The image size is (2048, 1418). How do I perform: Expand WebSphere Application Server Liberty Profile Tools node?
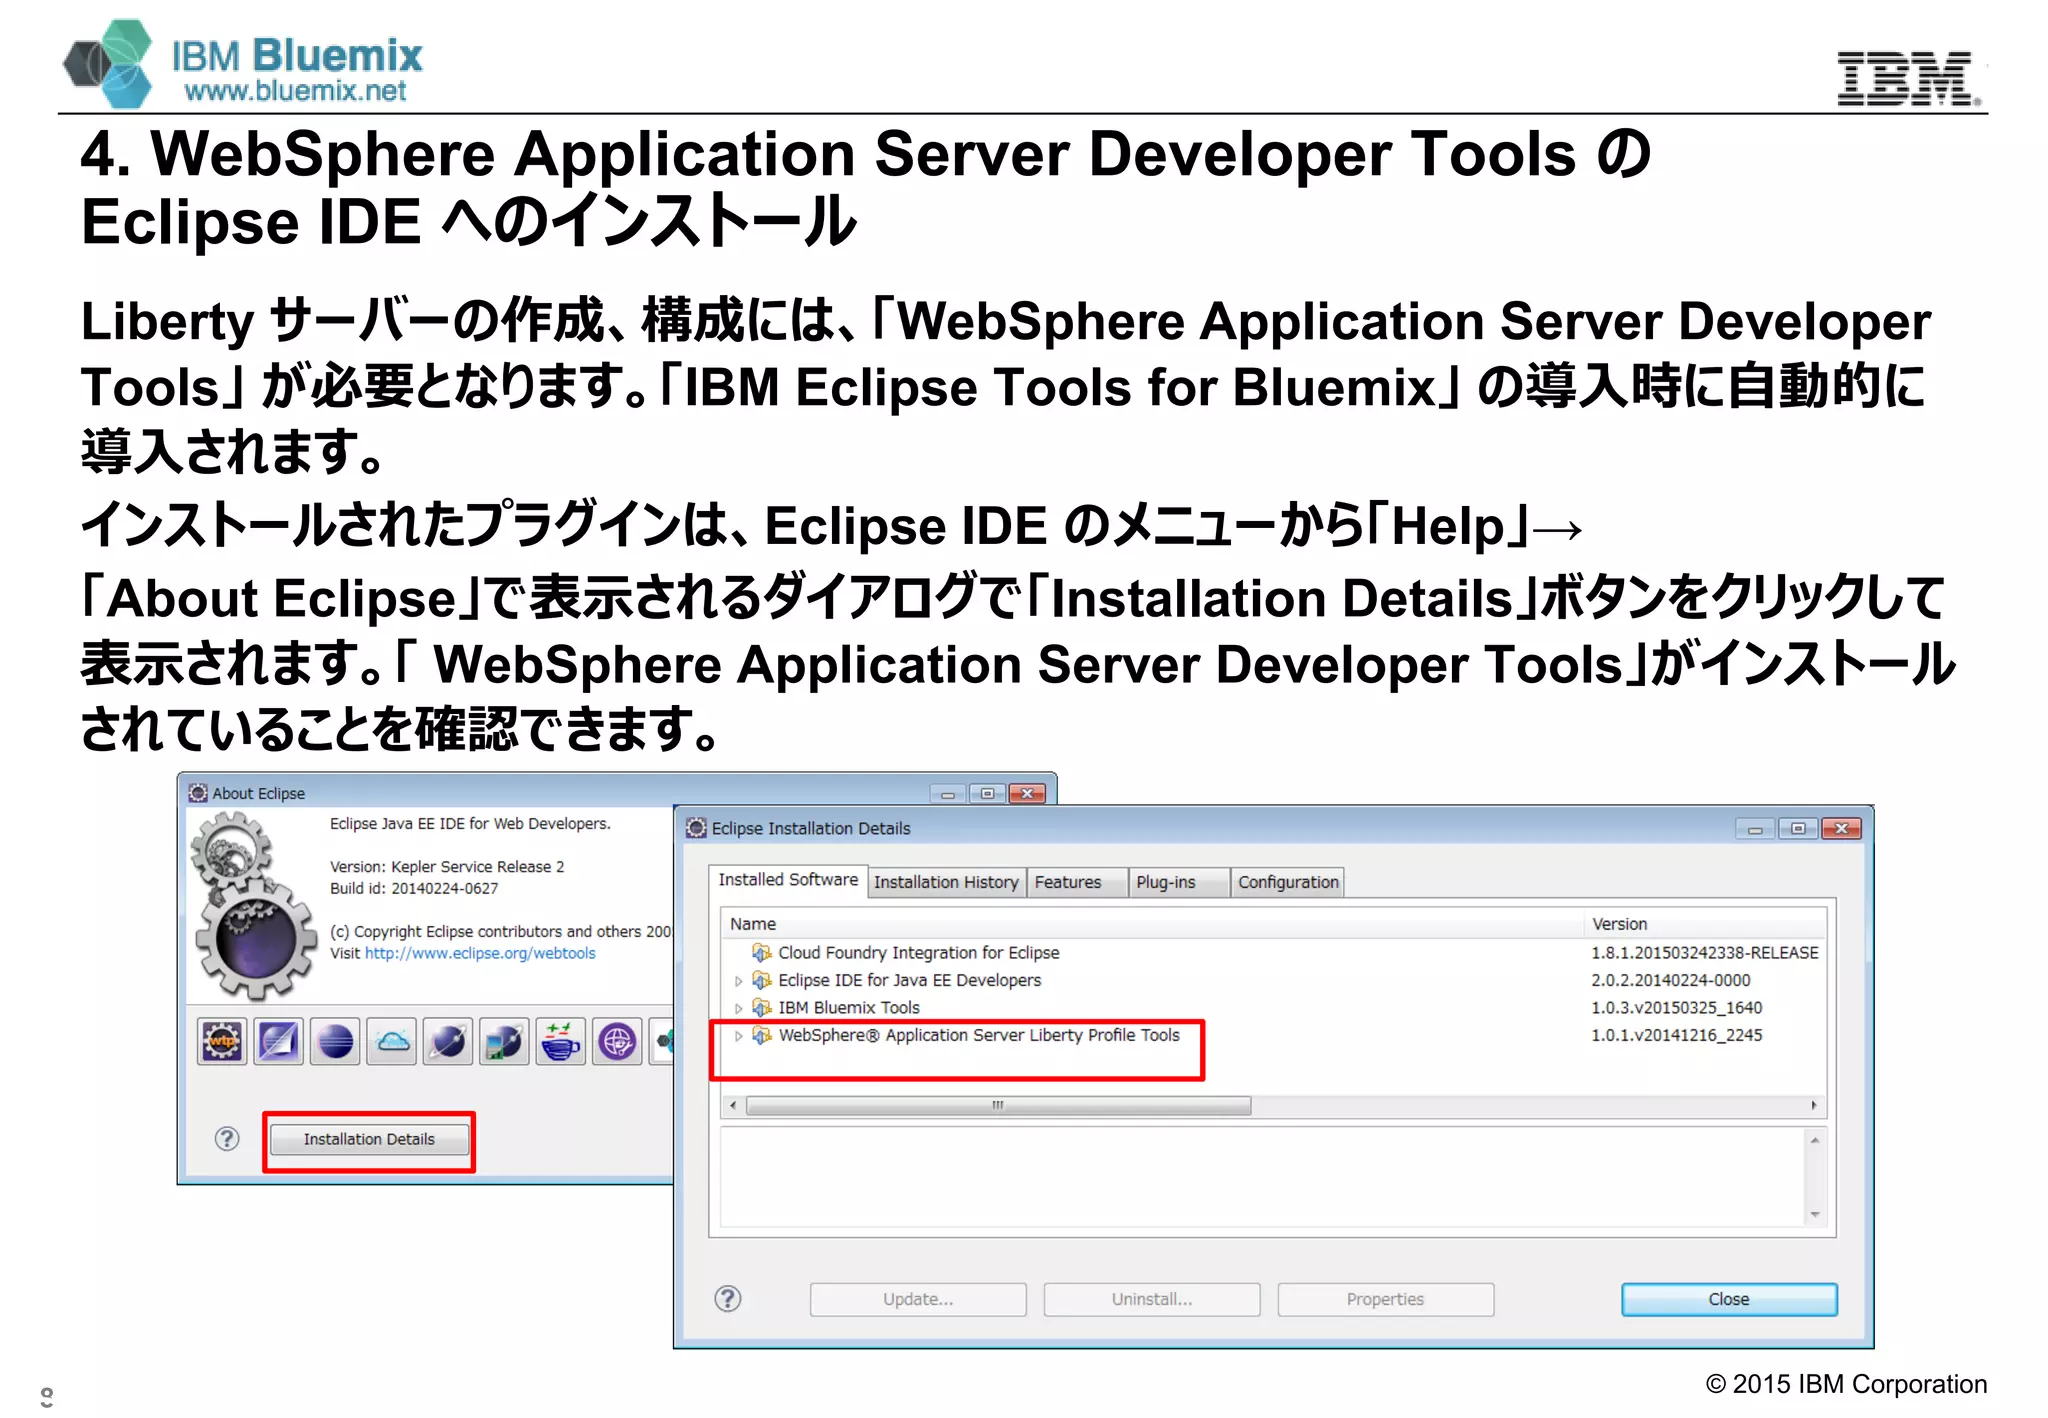(x=739, y=1036)
